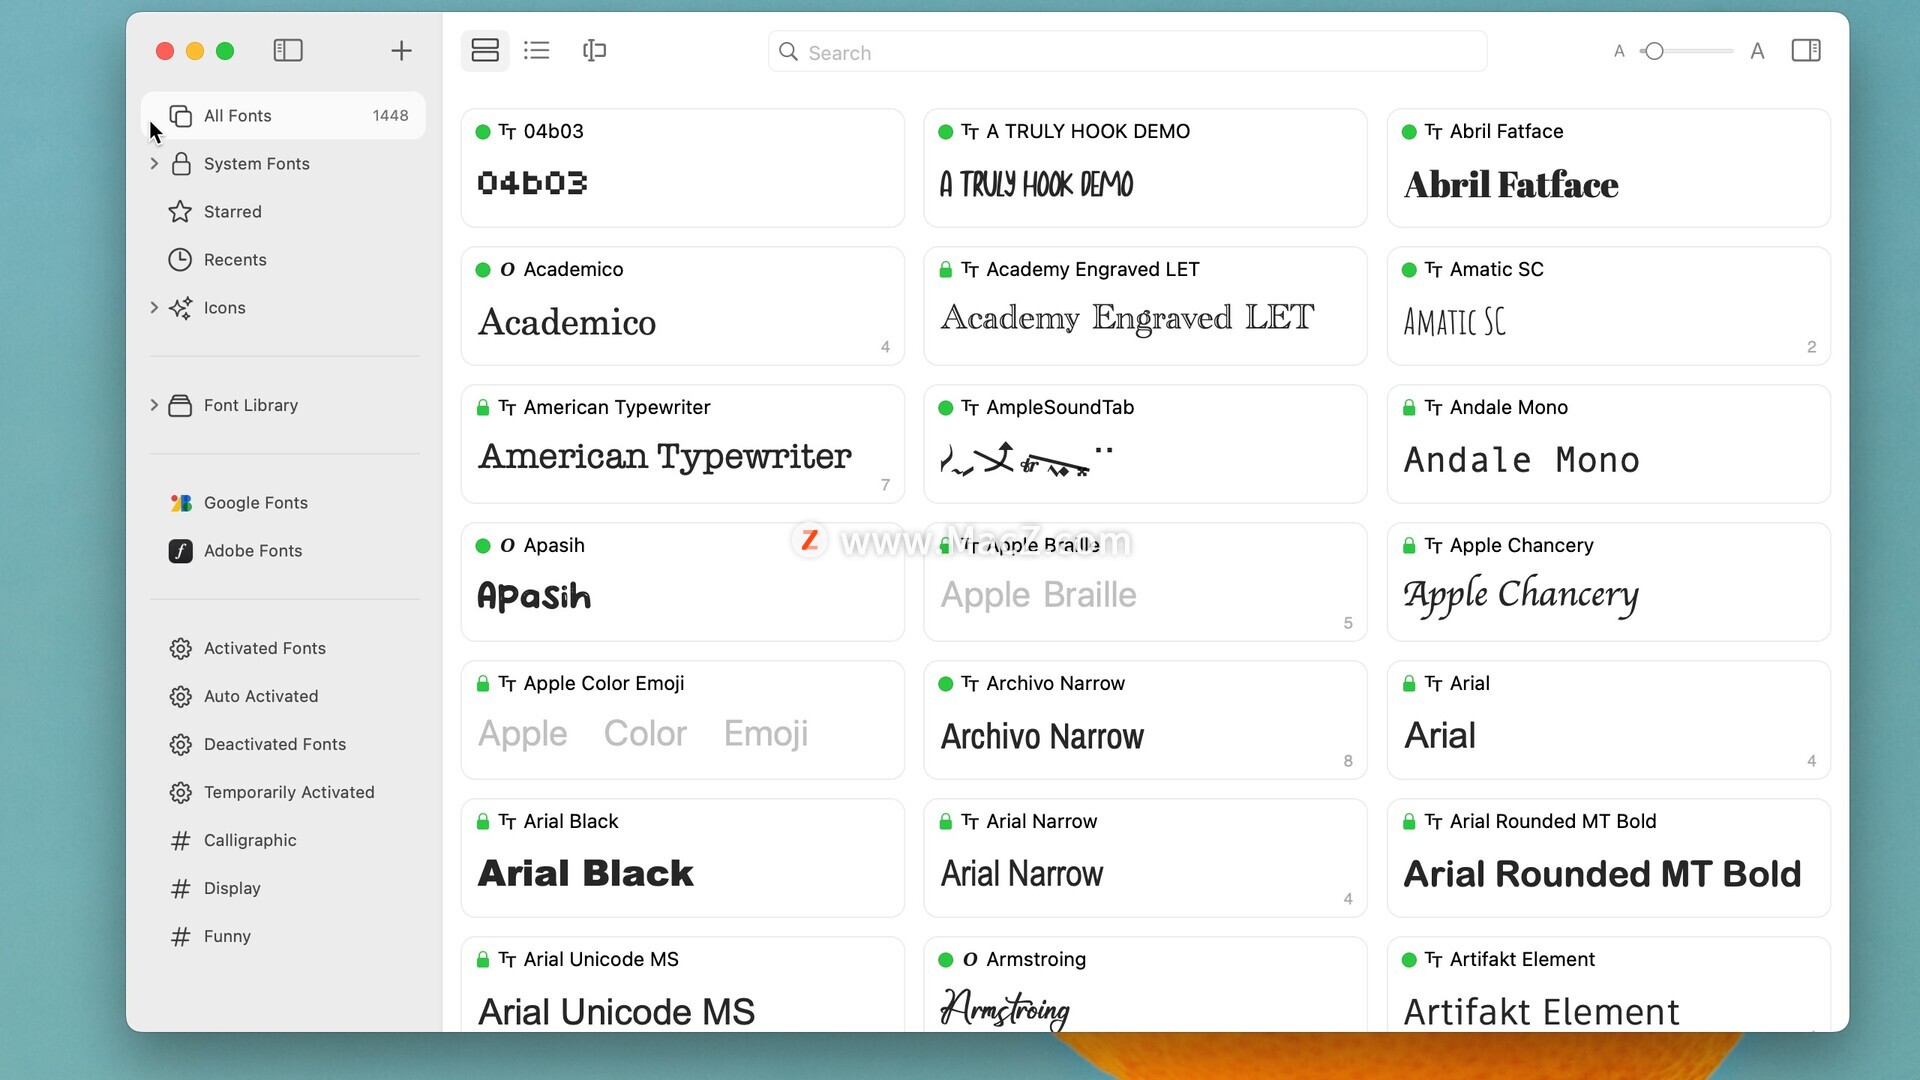Select All Fonts in sidebar
Image resolution: width=1920 pixels, height=1080 pixels.
click(x=284, y=116)
